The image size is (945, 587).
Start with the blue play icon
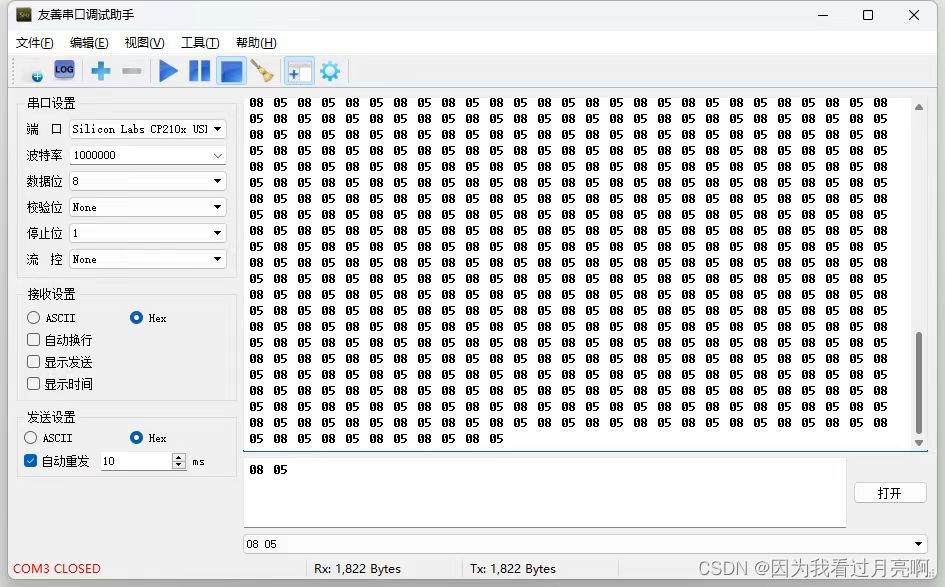(168, 71)
